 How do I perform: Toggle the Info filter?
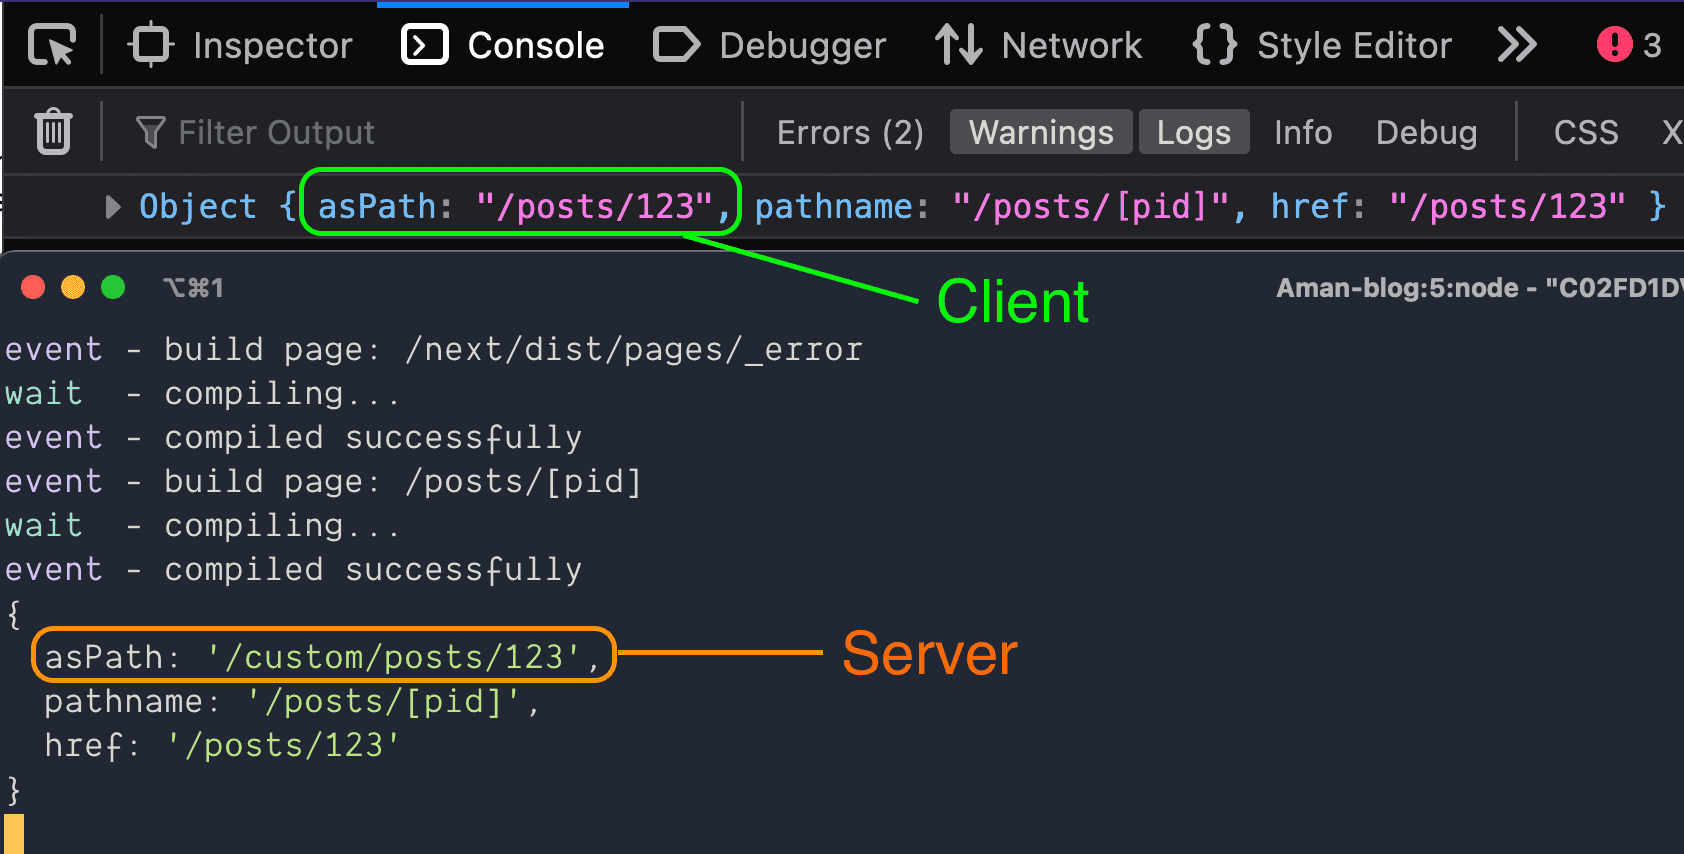[1303, 132]
